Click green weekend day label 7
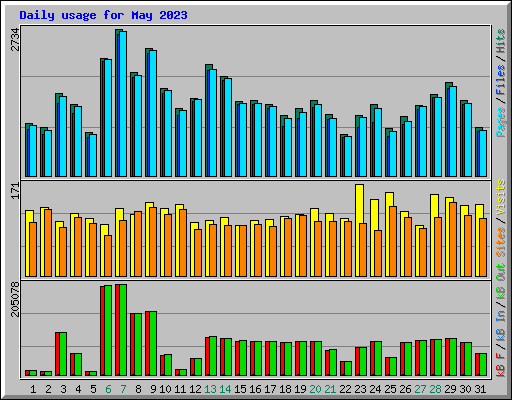This screenshot has height=400, width=512. tap(123, 389)
